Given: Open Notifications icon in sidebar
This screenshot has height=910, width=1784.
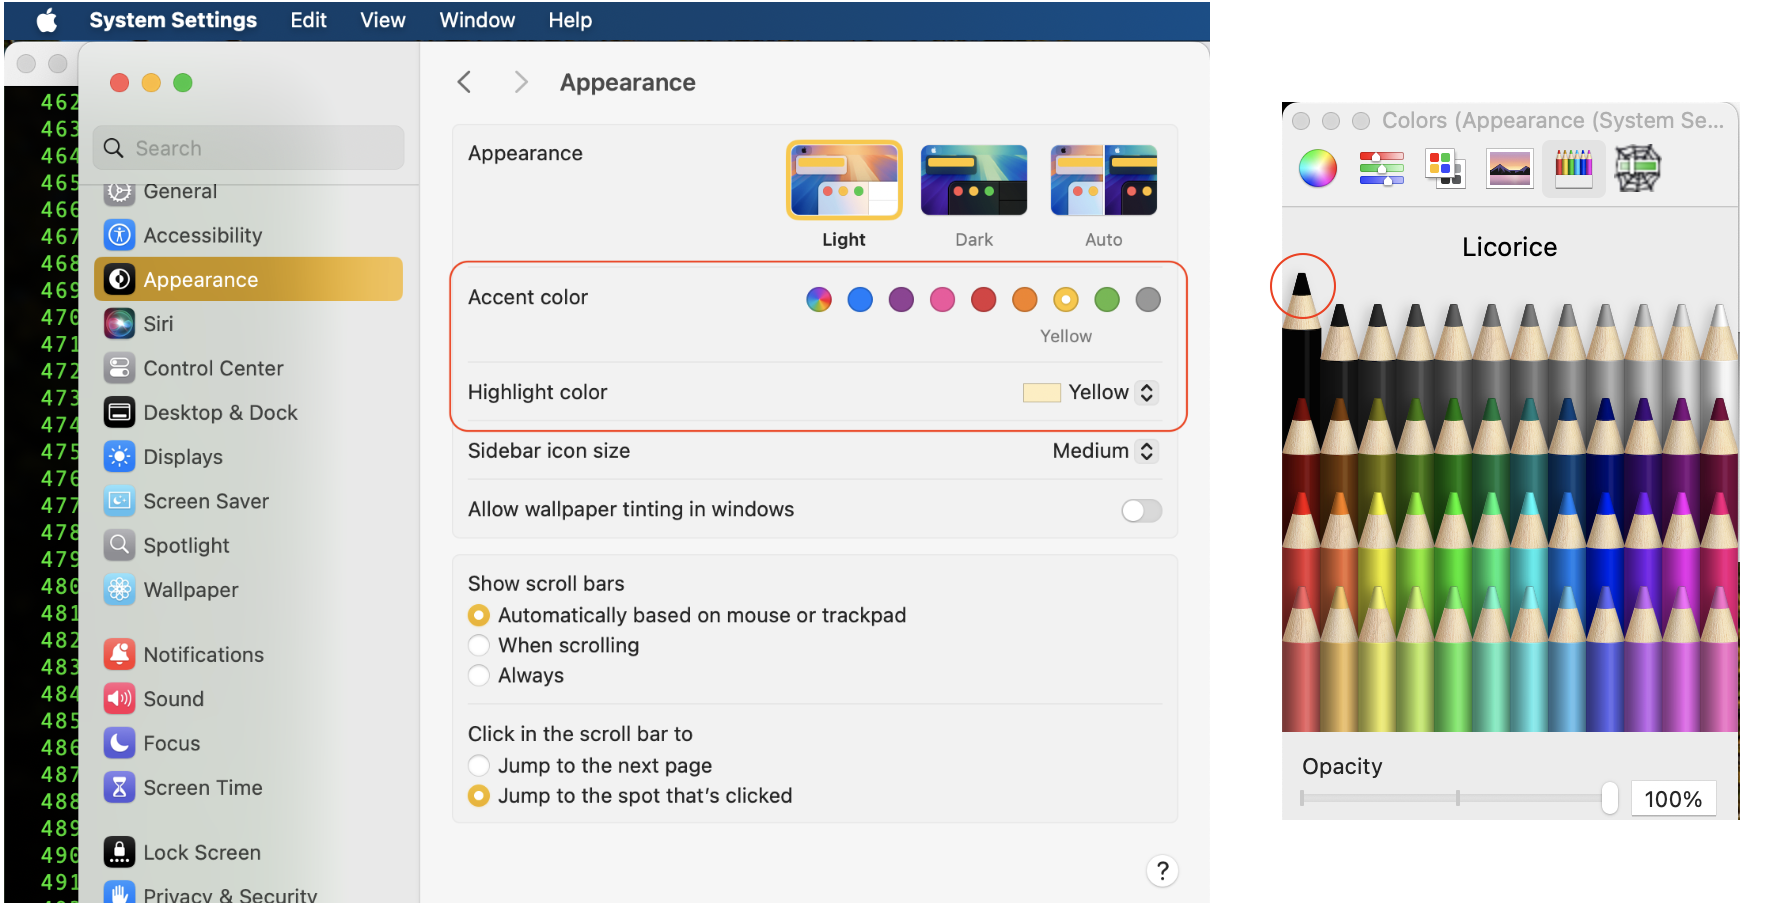Looking at the screenshot, I should click(120, 654).
